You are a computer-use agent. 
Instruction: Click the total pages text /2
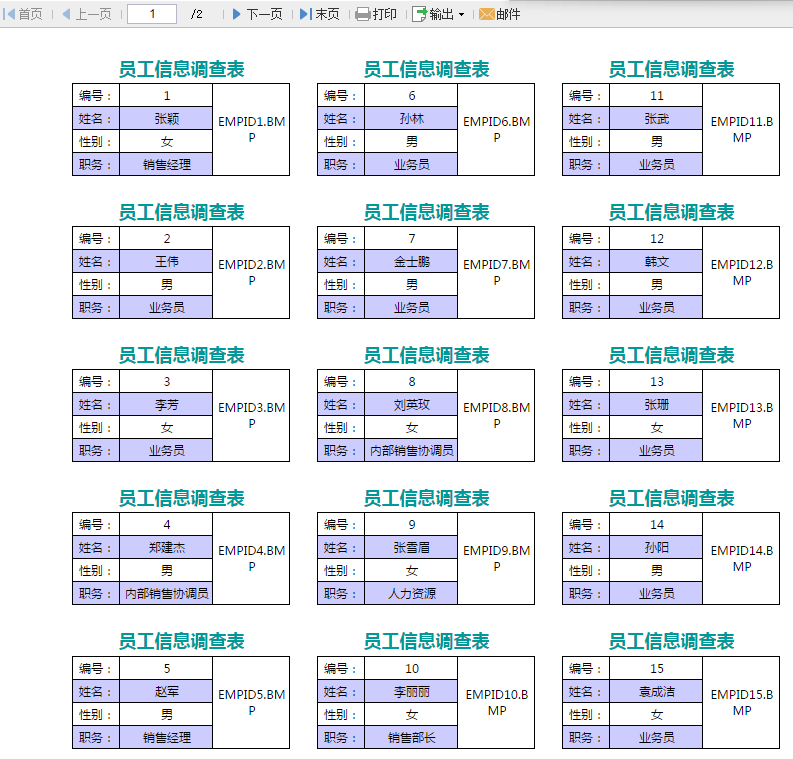[197, 14]
